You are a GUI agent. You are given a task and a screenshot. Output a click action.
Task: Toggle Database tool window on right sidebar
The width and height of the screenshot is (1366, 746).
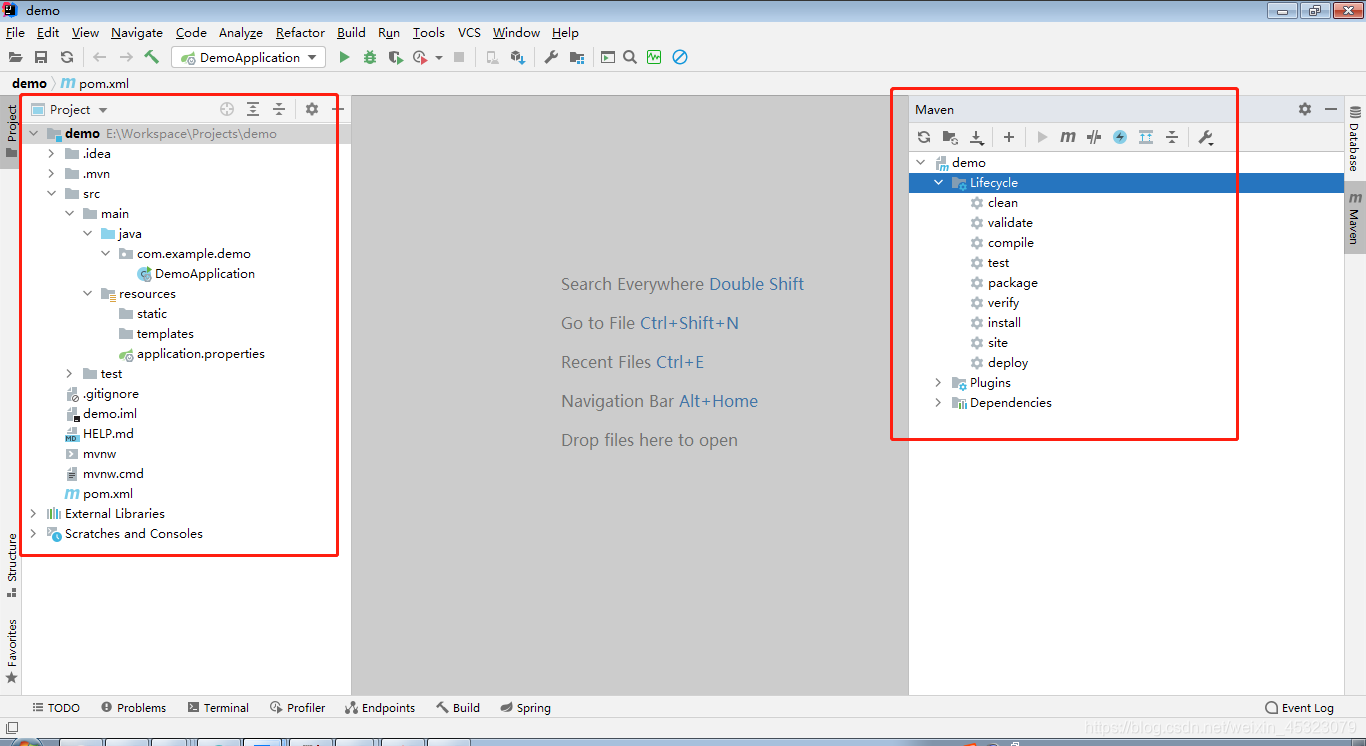[1354, 139]
